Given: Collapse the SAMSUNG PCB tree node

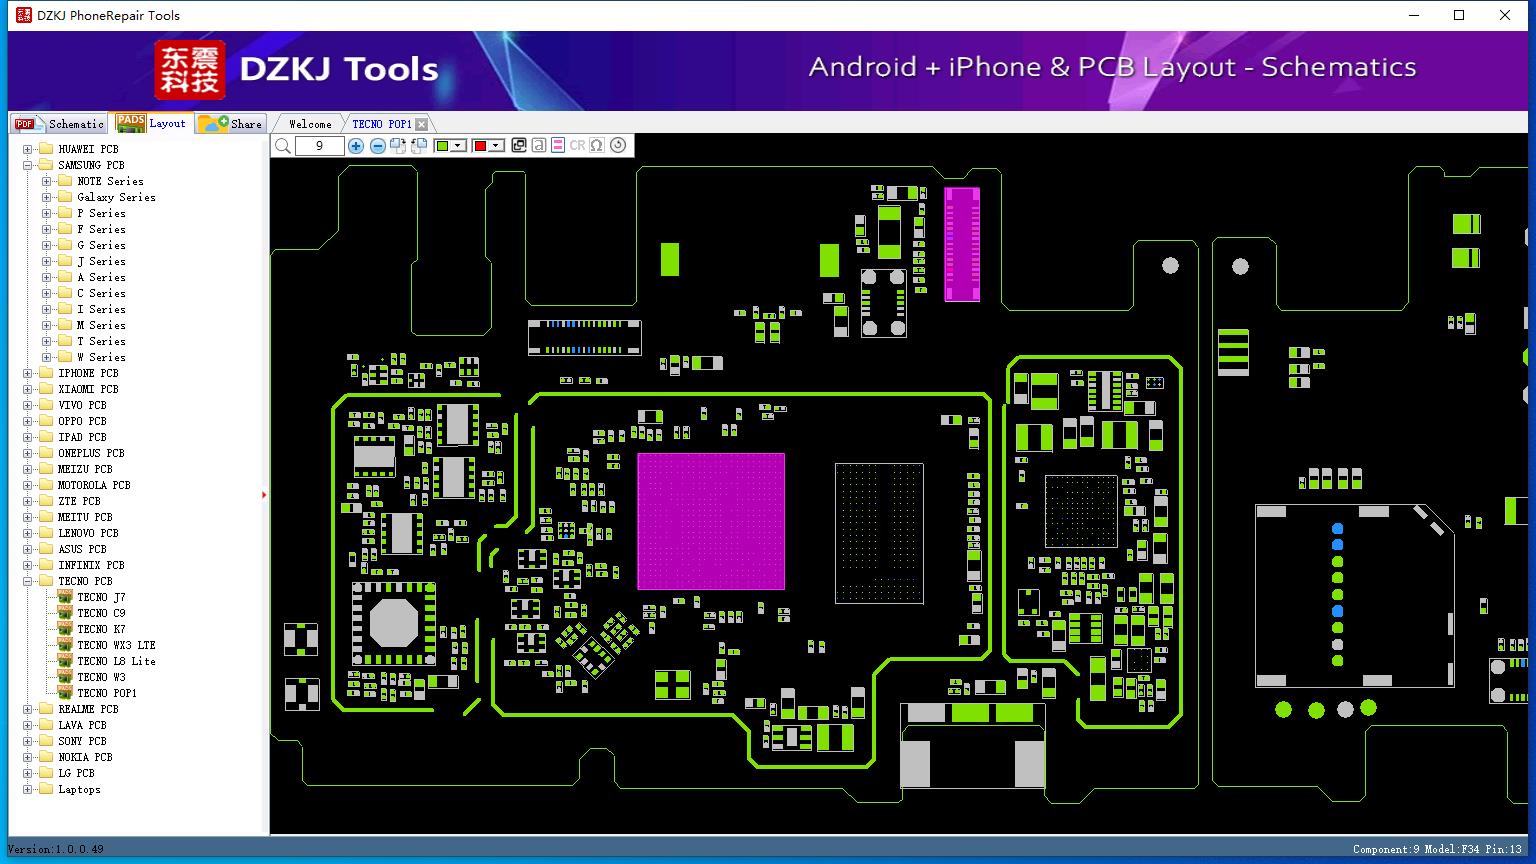Looking at the screenshot, I should [28, 165].
